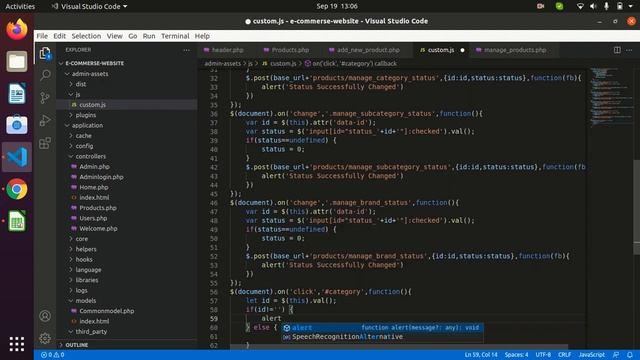Change encoding via UTF-8 indicator
The height and width of the screenshot is (360, 640).
[543, 355]
